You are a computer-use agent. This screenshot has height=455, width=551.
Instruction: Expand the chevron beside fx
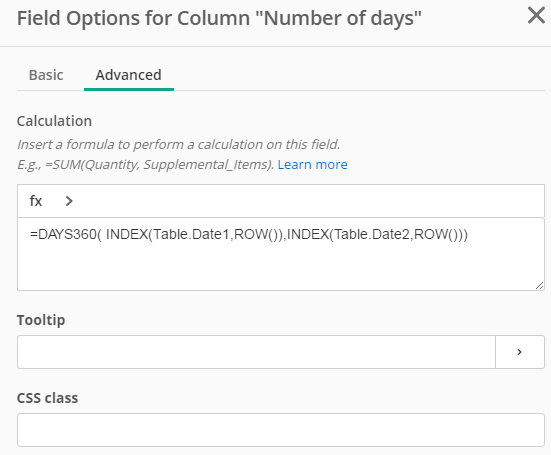69,201
